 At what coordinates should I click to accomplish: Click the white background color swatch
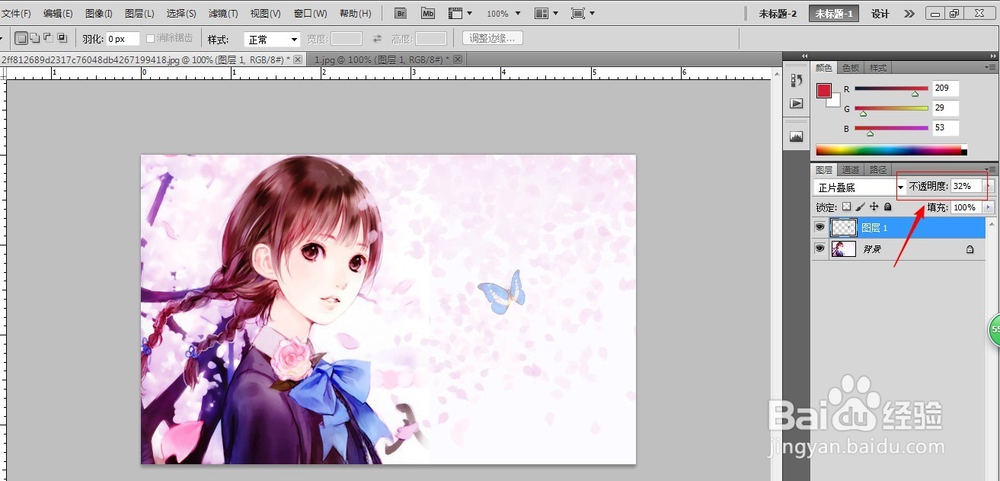pyautogui.click(x=834, y=101)
